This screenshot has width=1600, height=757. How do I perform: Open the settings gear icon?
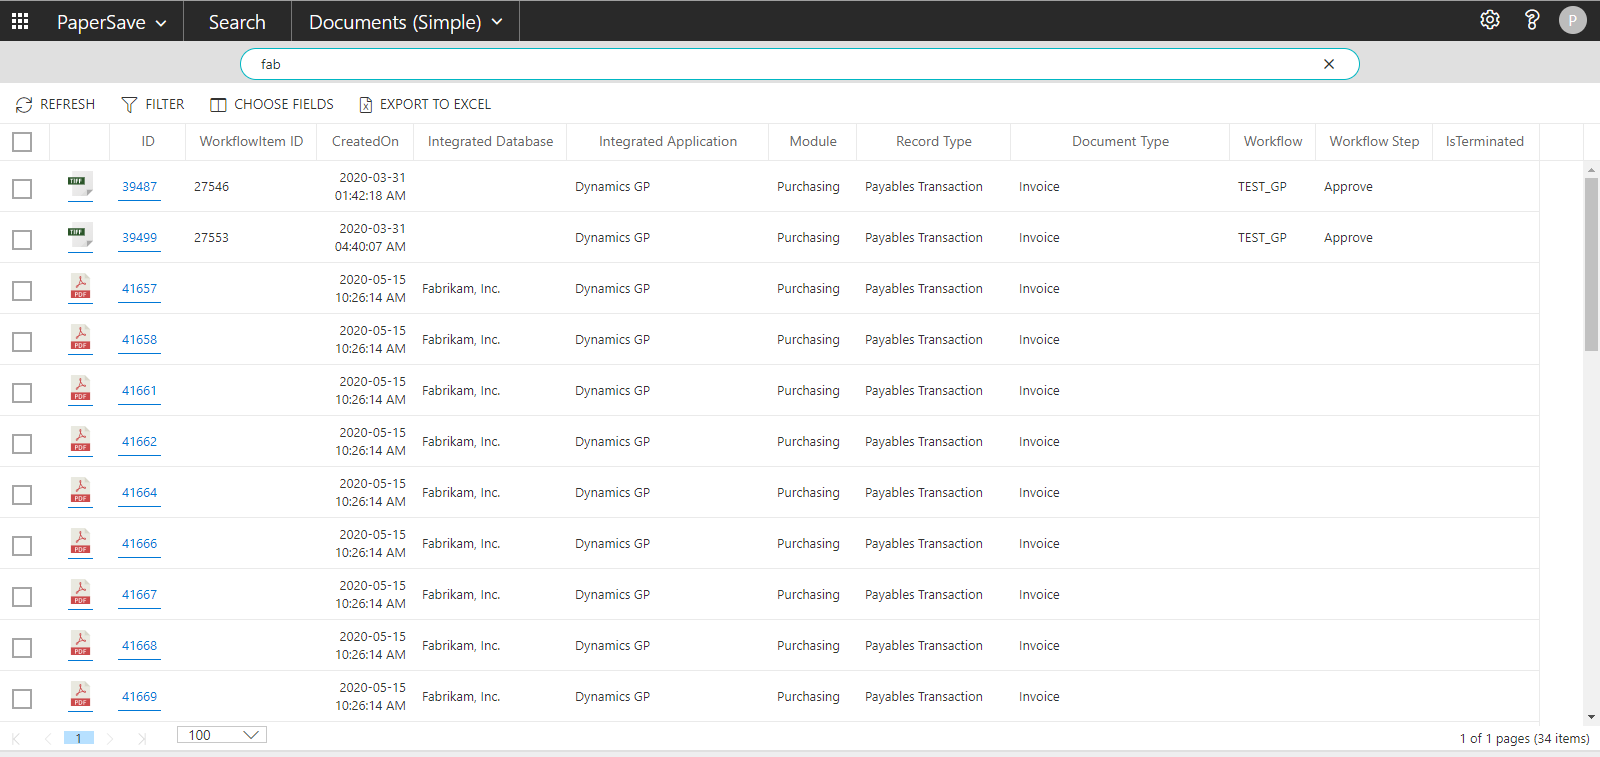pos(1490,20)
